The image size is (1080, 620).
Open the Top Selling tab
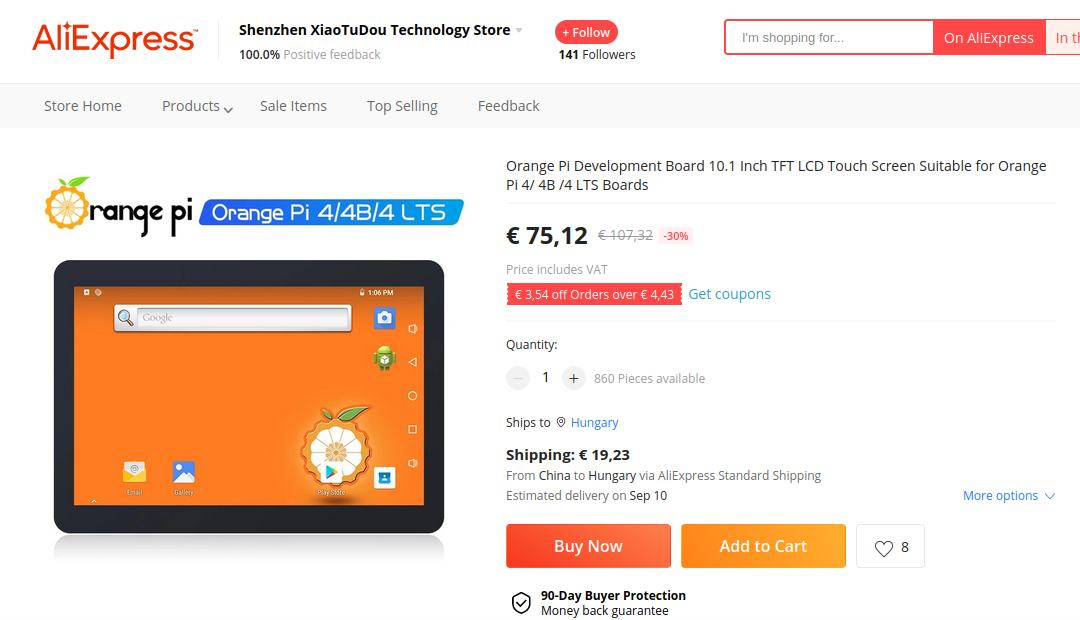click(402, 106)
